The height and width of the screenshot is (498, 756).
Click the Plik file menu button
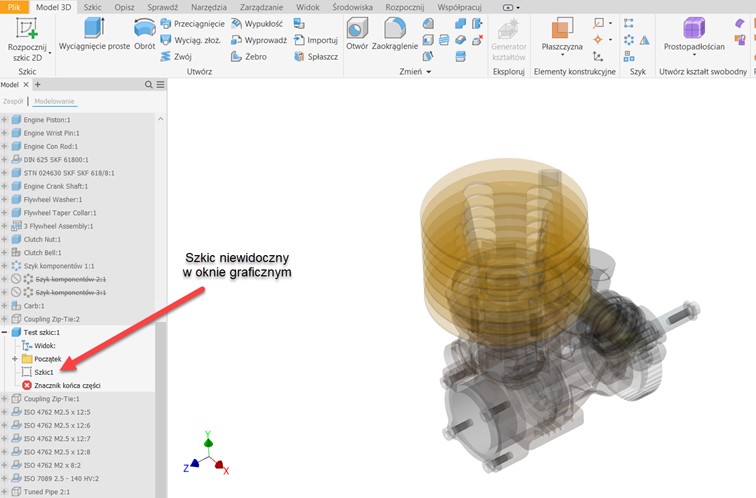click(x=14, y=6)
